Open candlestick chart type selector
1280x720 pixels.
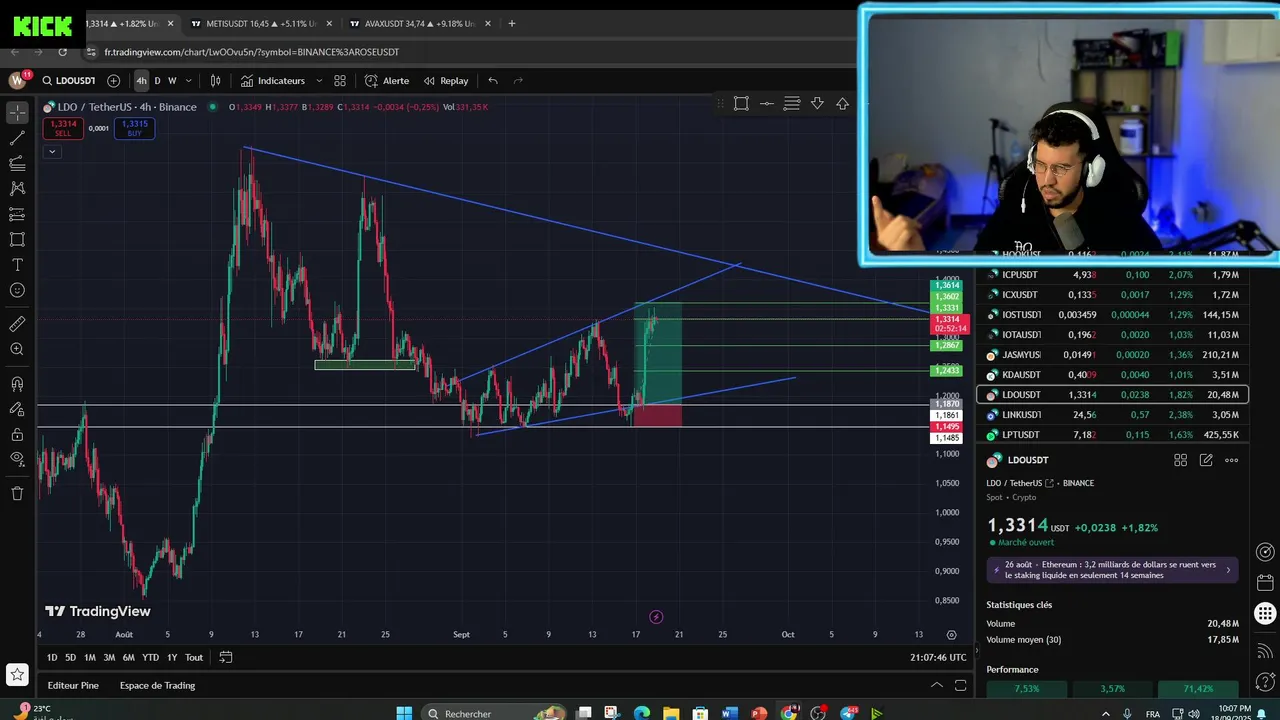tap(215, 81)
